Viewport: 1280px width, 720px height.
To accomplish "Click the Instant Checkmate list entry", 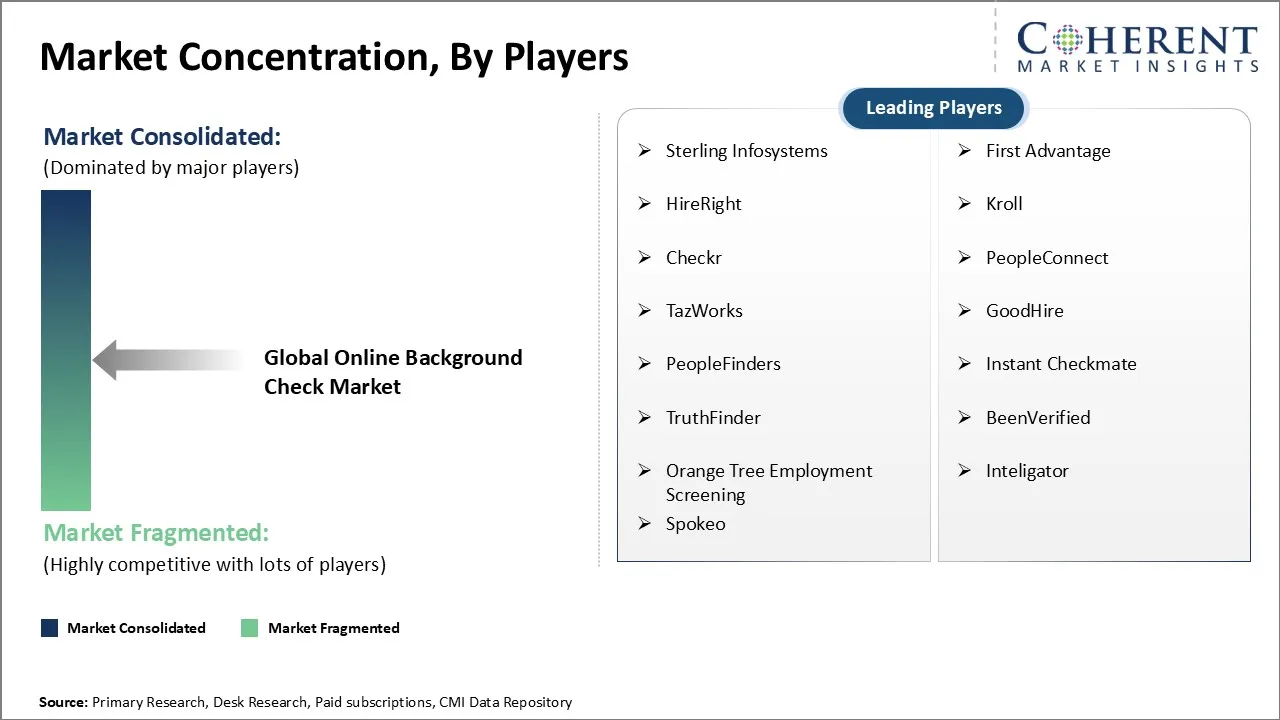I will tap(1060, 364).
